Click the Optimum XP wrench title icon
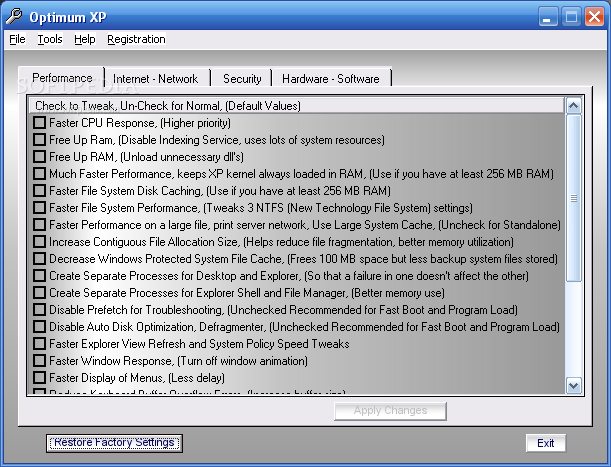Viewport: 611px width, 467px height. pos(14,16)
